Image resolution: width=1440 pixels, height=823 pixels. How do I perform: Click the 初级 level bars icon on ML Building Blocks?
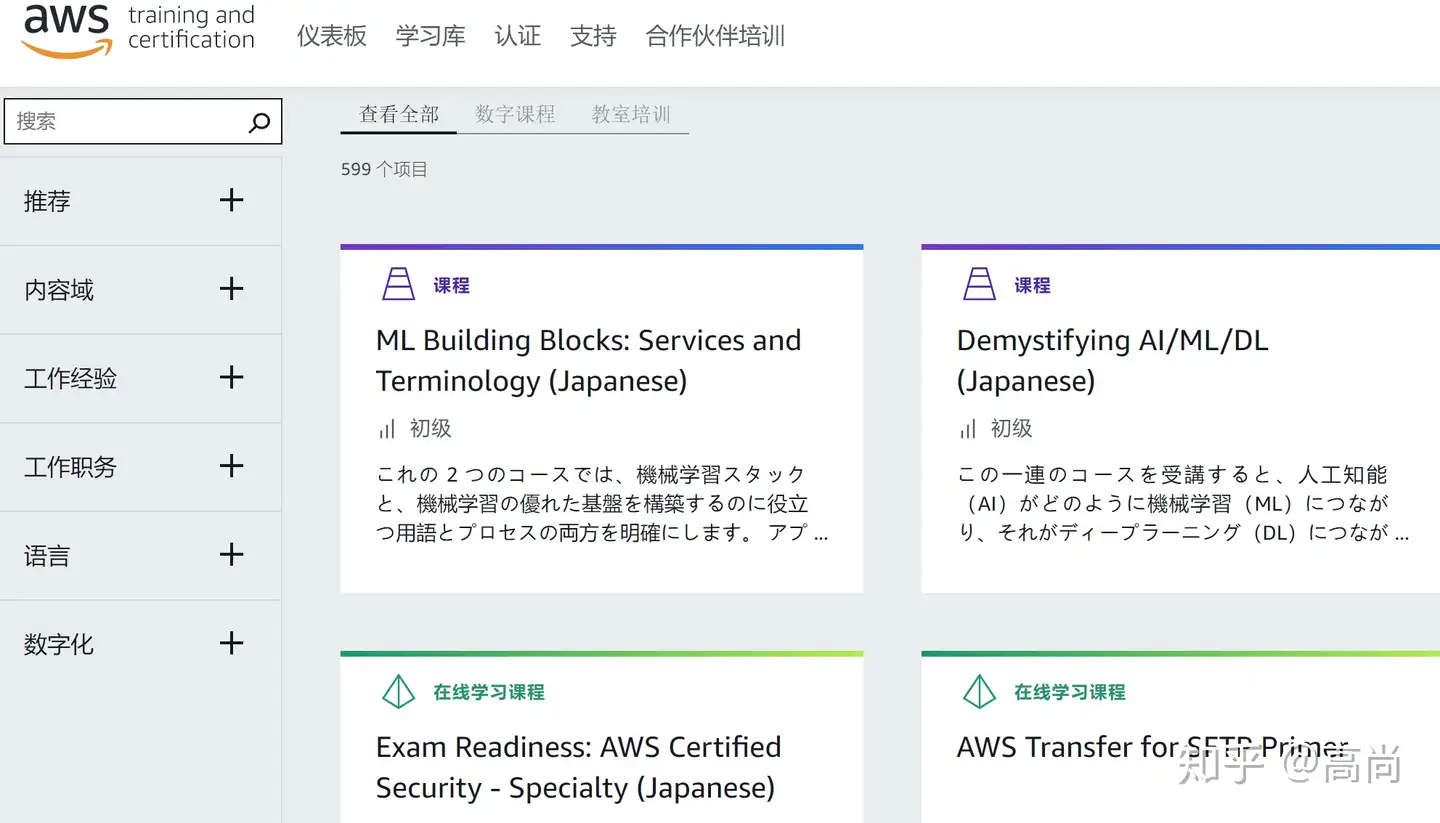click(x=387, y=429)
